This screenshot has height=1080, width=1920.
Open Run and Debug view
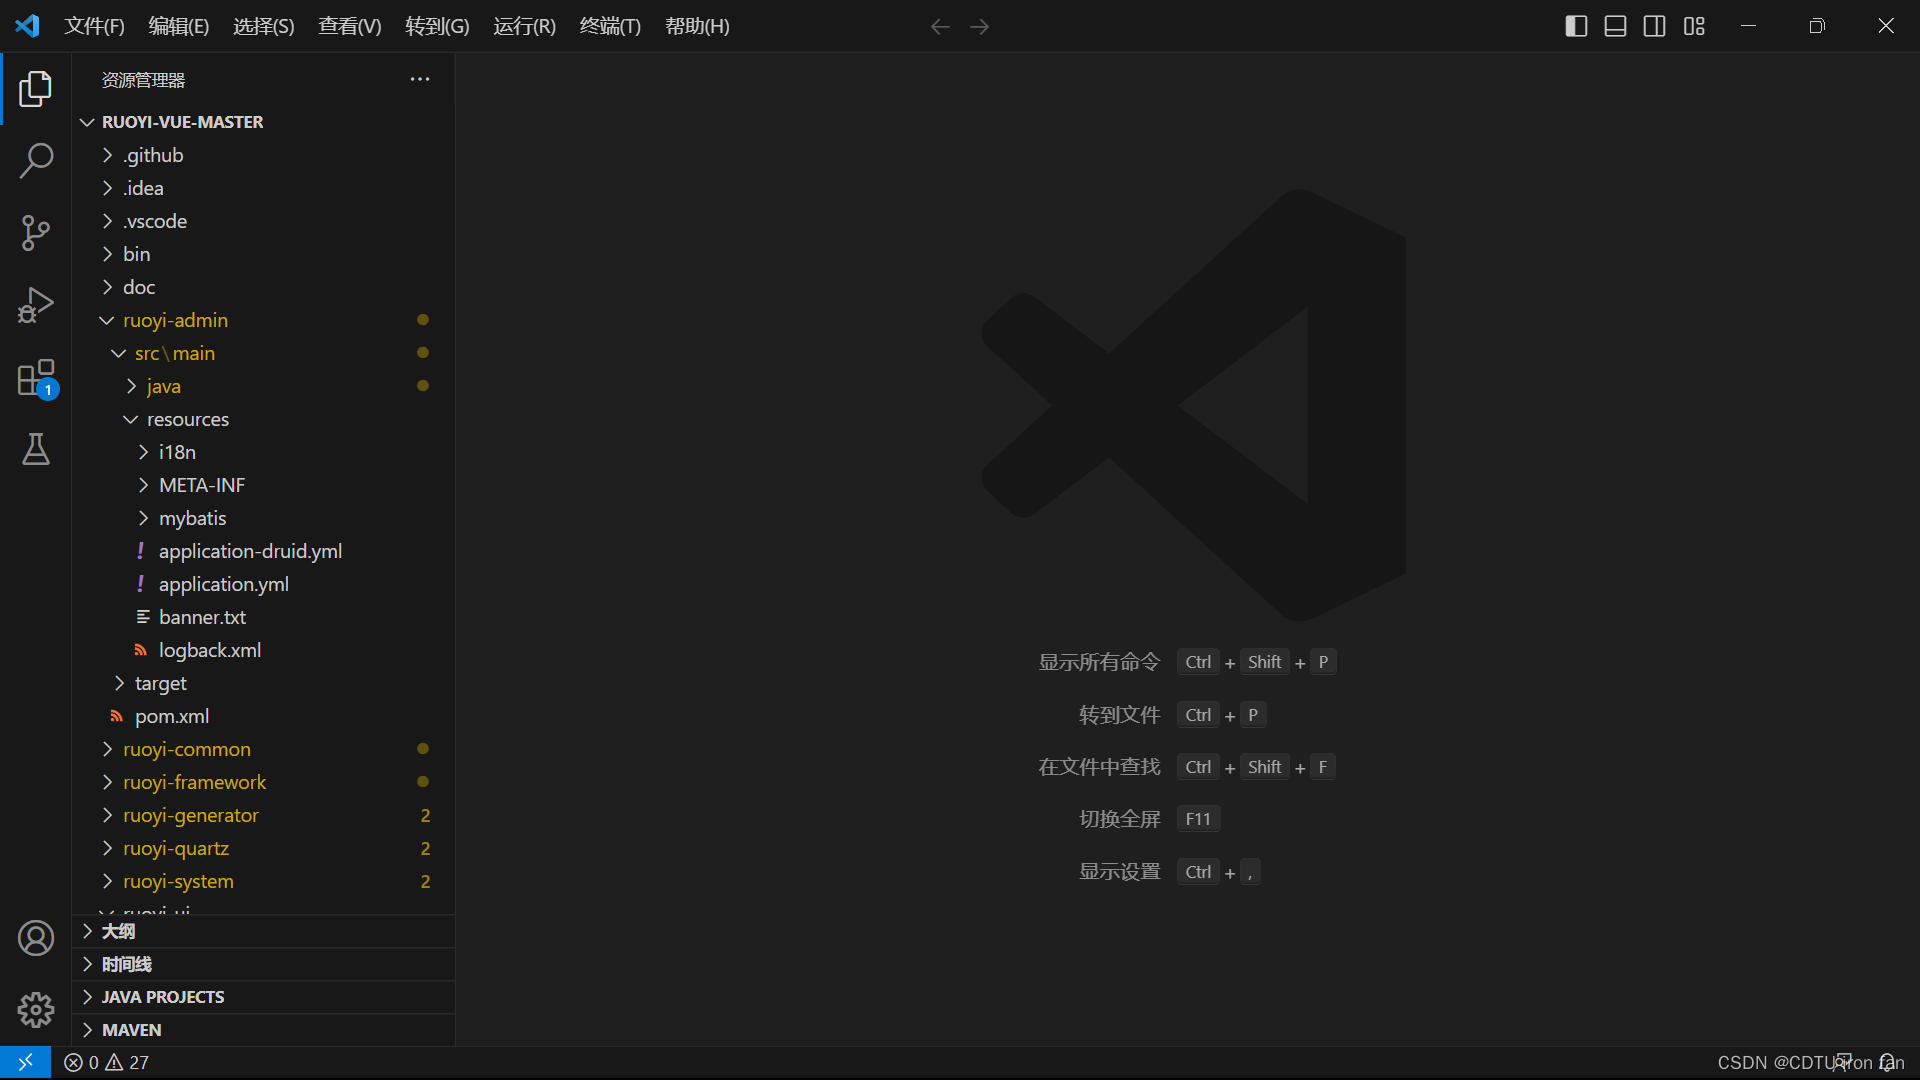36,305
